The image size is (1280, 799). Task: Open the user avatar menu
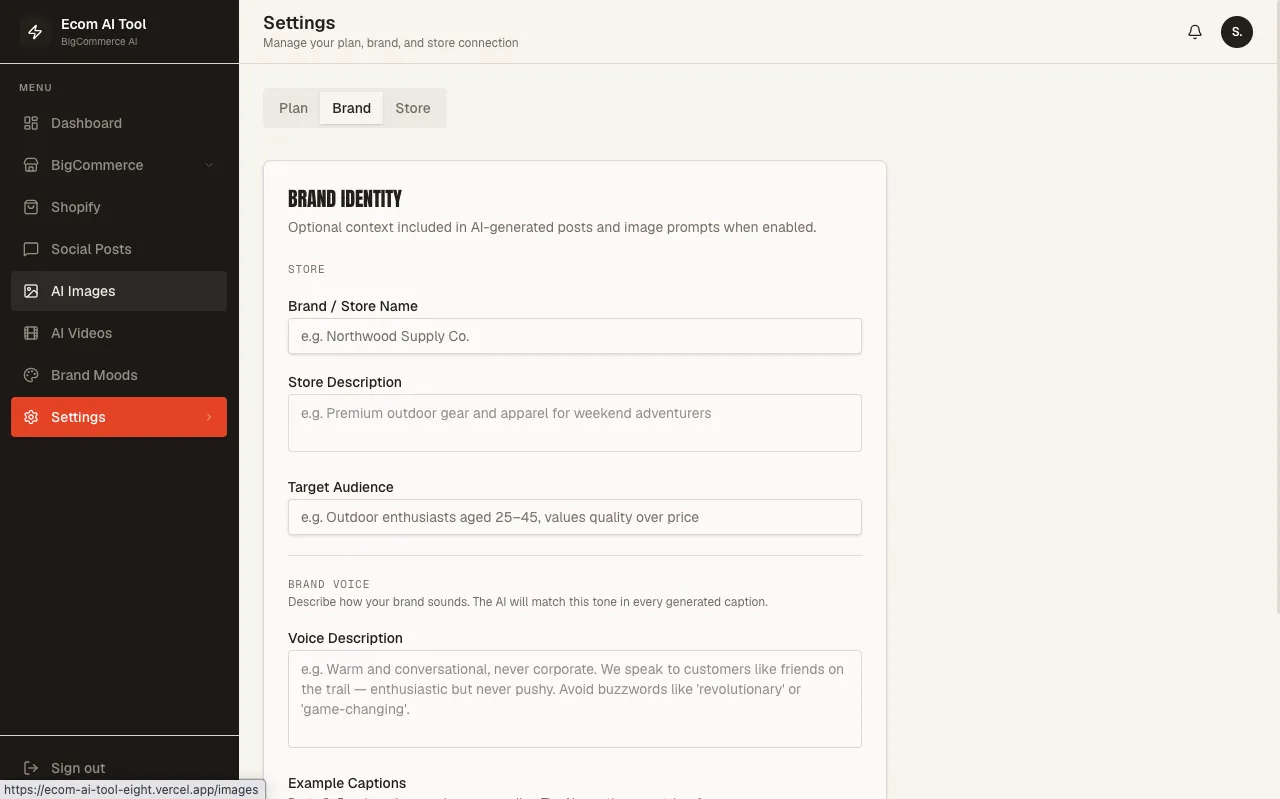pyautogui.click(x=1237, y=32)
